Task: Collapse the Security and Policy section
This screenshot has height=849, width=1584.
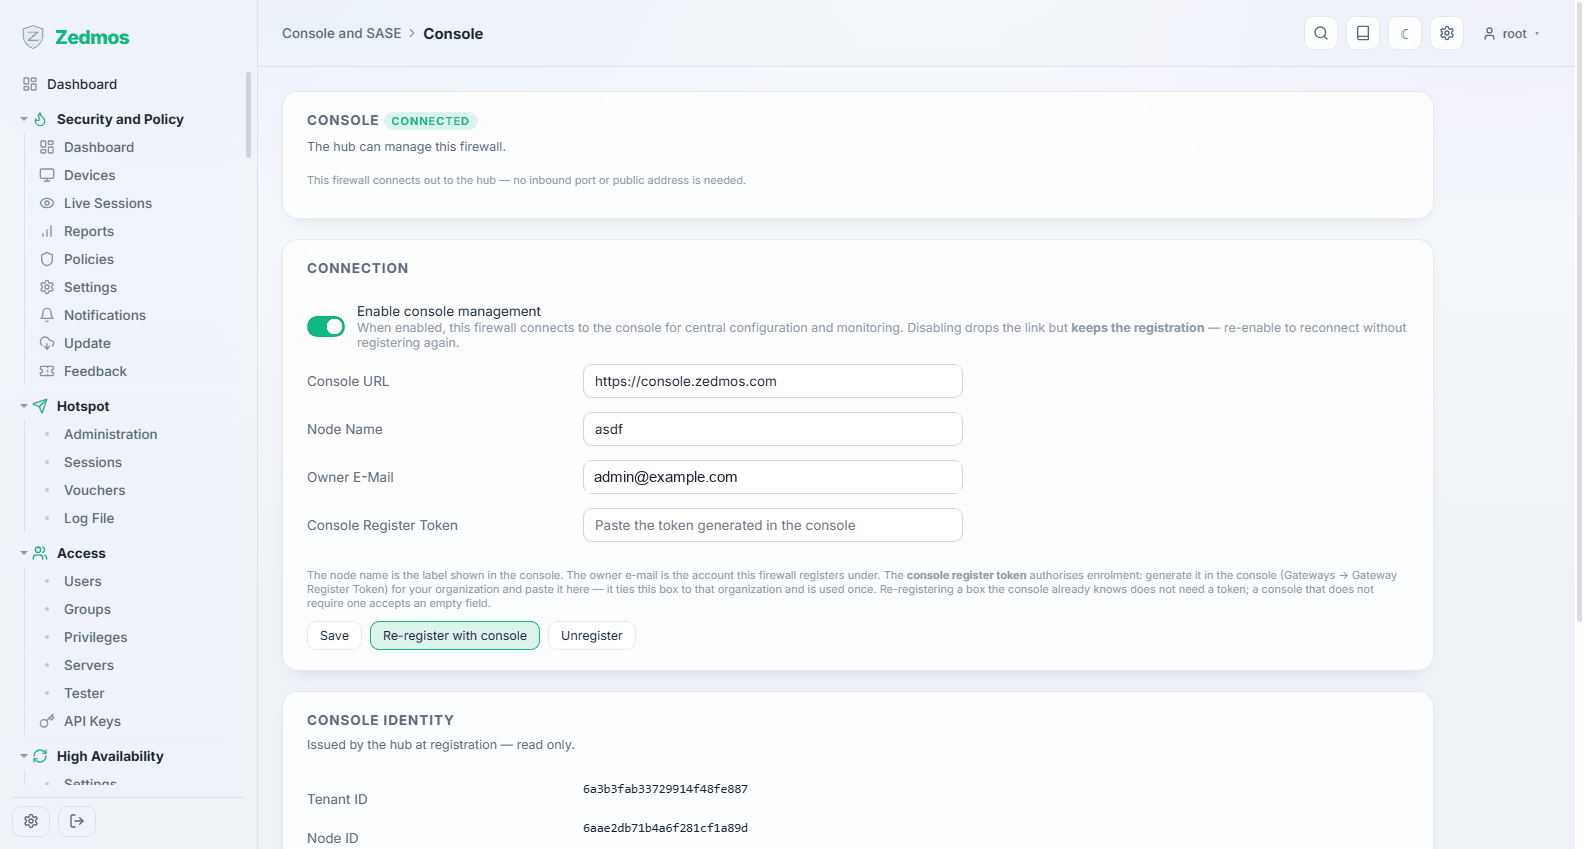Action: (24, 119)
